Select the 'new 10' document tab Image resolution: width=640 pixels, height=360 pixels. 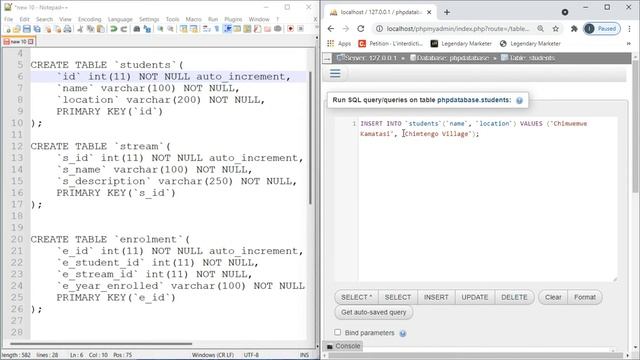point(19,42)
